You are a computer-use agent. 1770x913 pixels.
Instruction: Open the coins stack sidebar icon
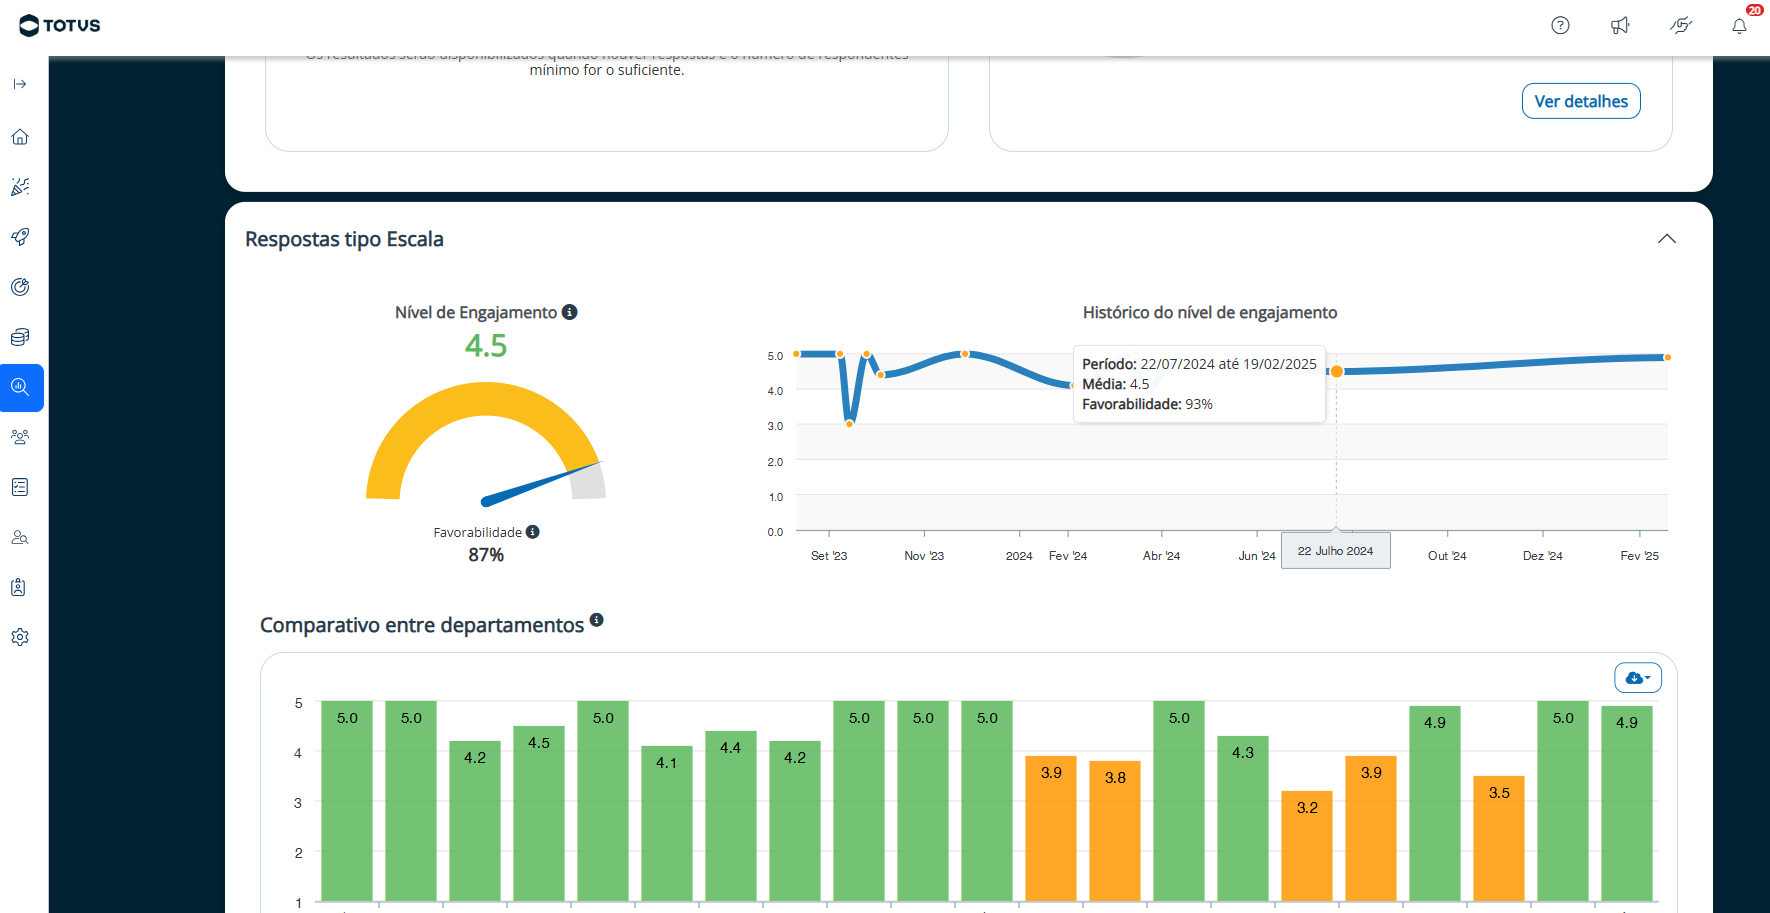pos(20,337)
